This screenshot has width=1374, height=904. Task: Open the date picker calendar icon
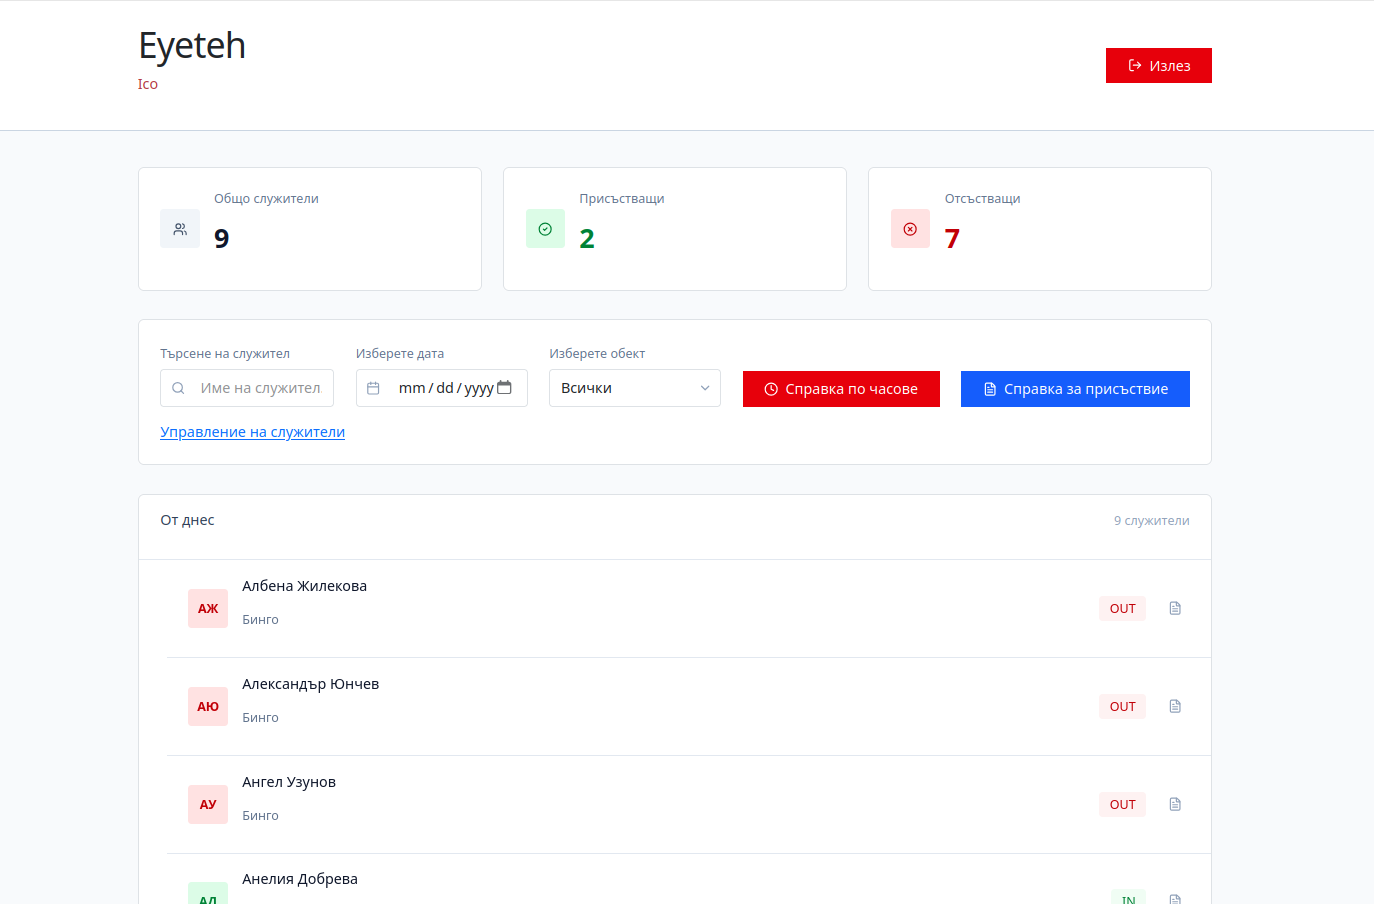click(504, 387)
